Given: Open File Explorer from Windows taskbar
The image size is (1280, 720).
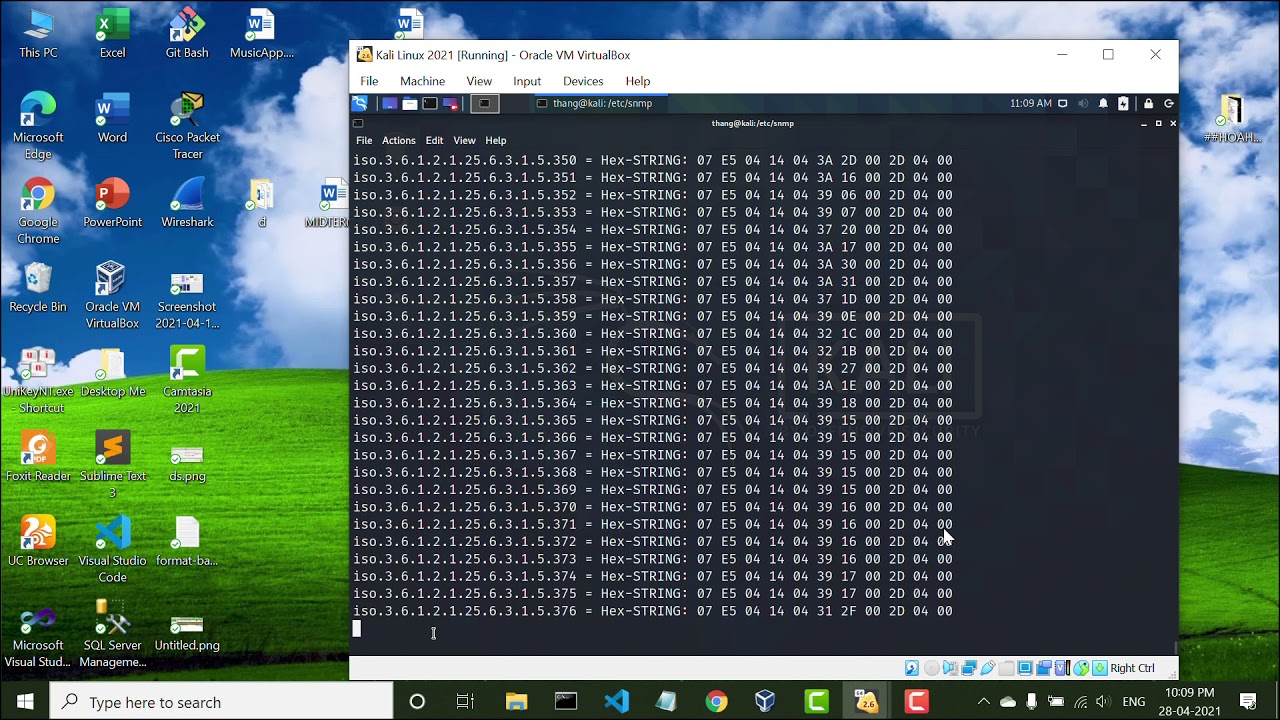Looking at the screenshot, I should tap(516, 702).
